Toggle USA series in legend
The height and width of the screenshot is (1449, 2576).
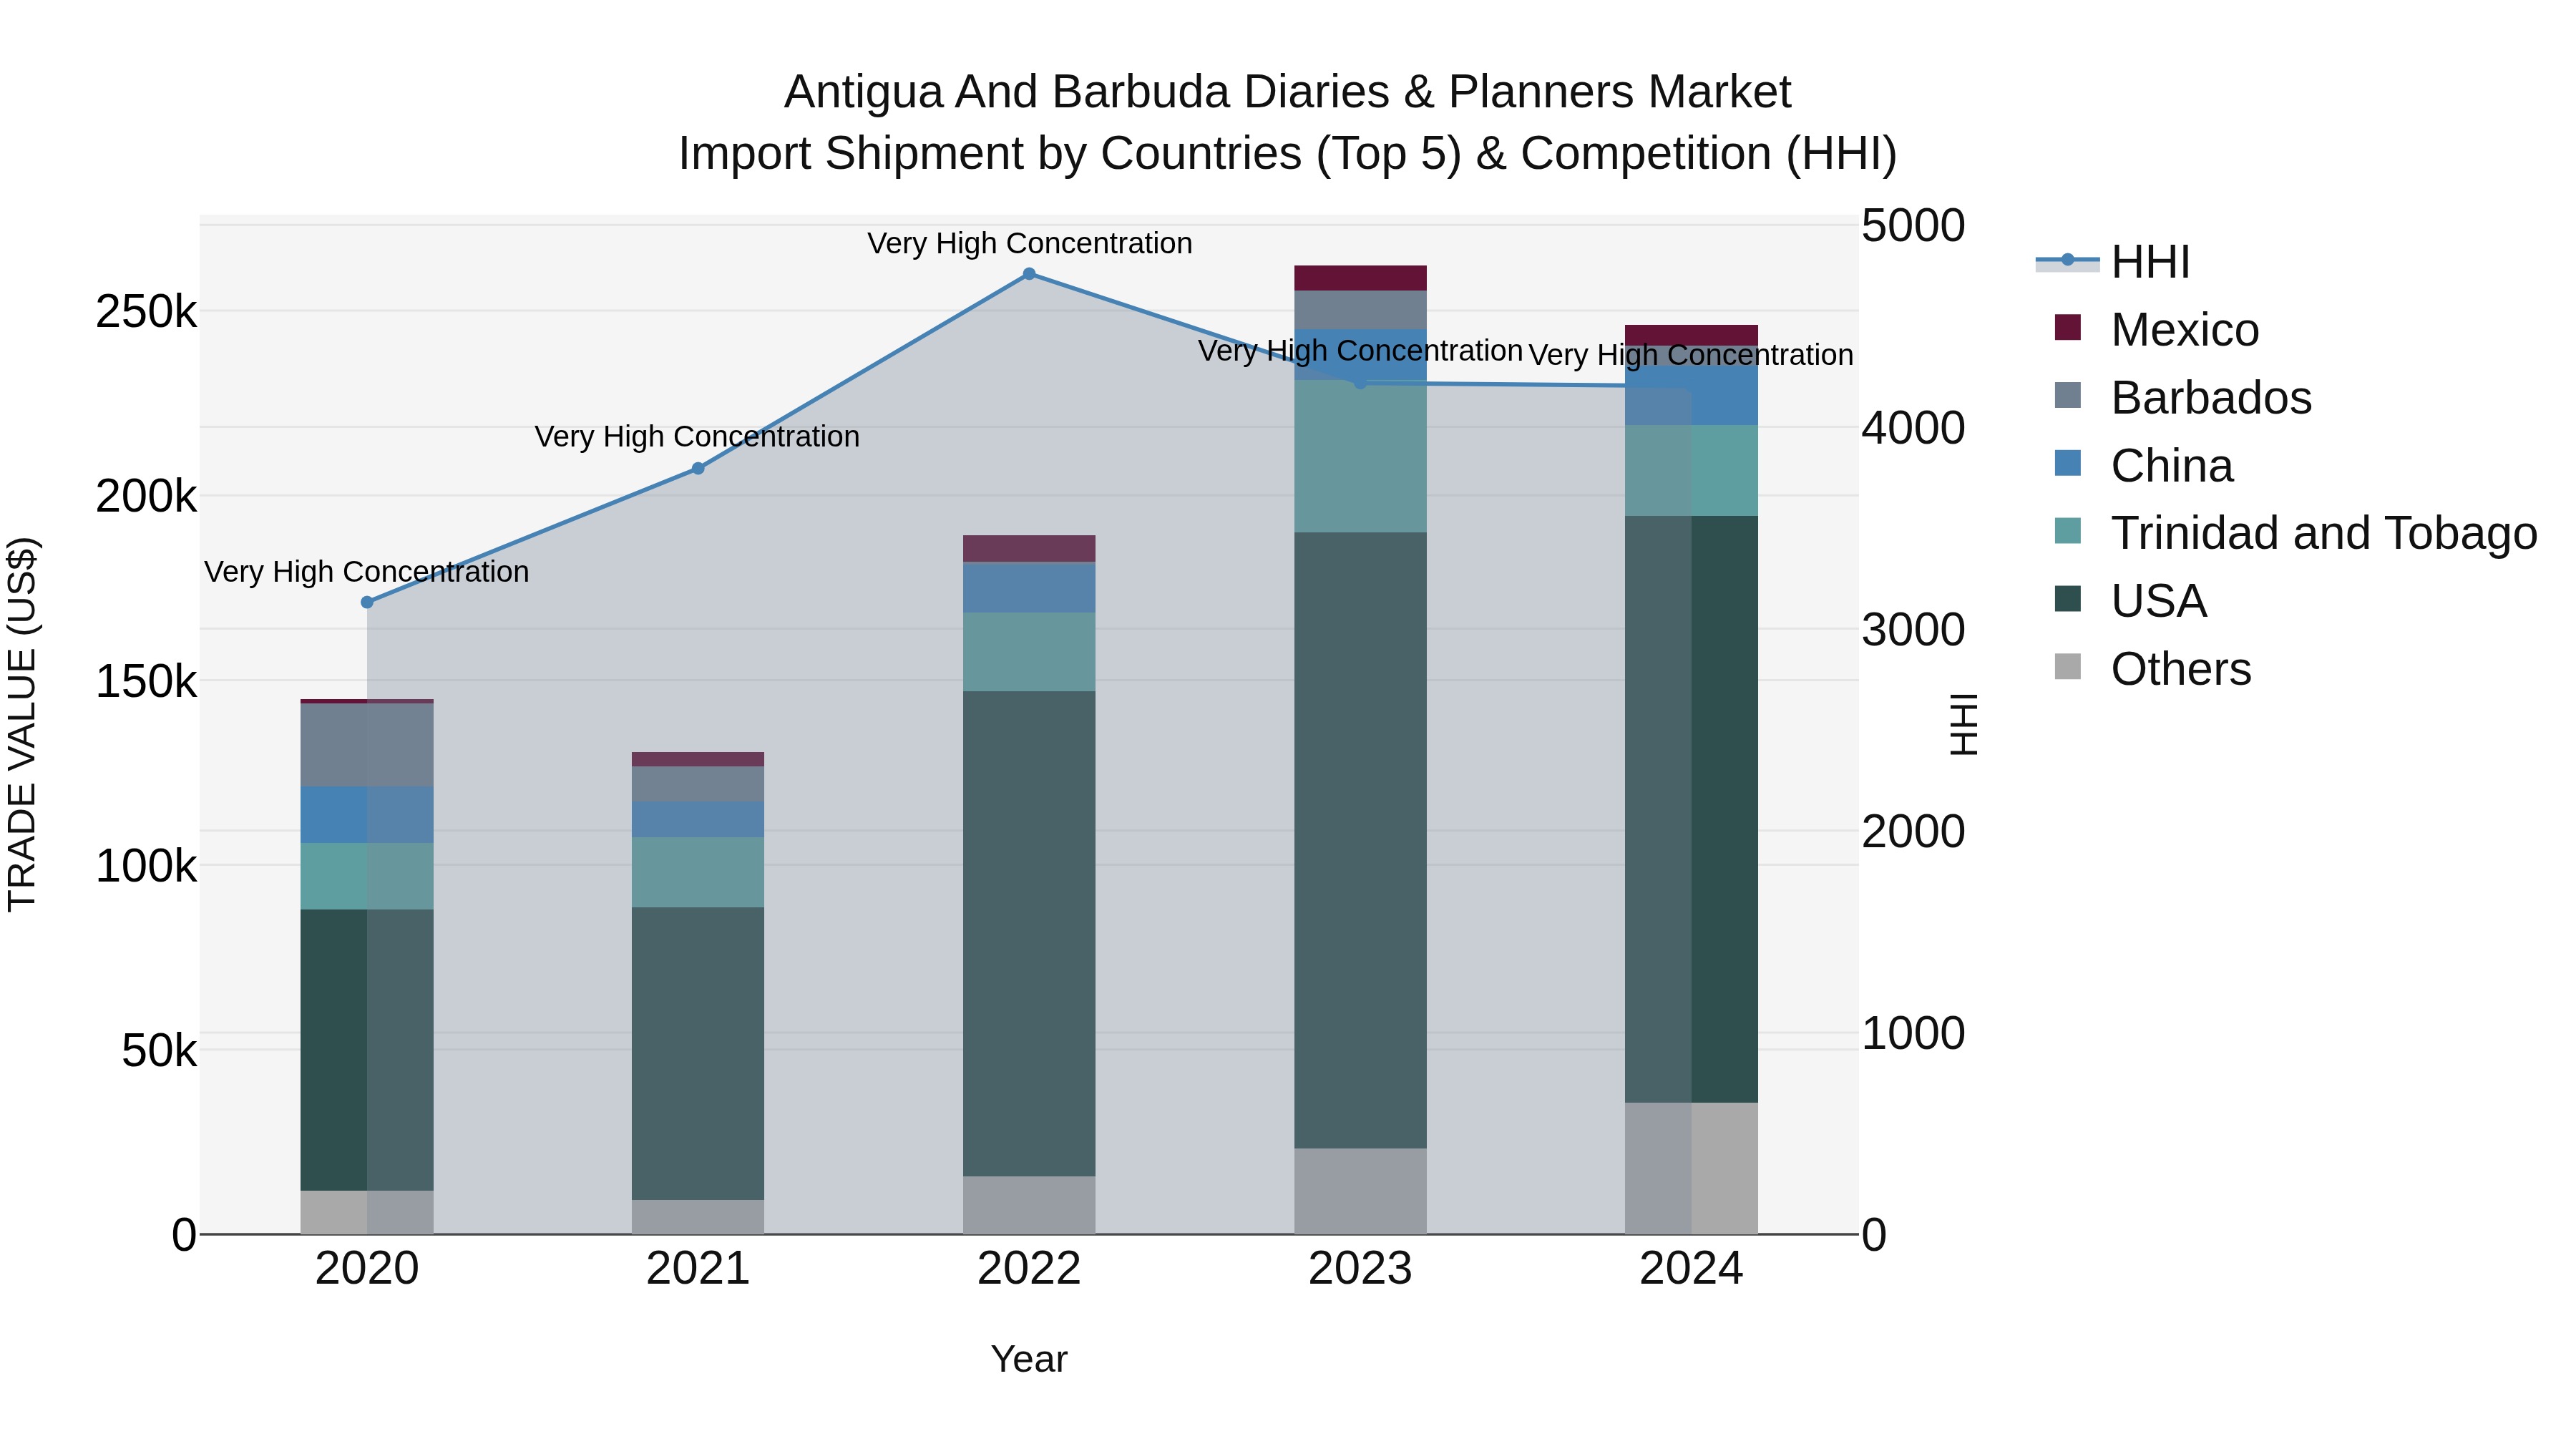[2130, 601]
